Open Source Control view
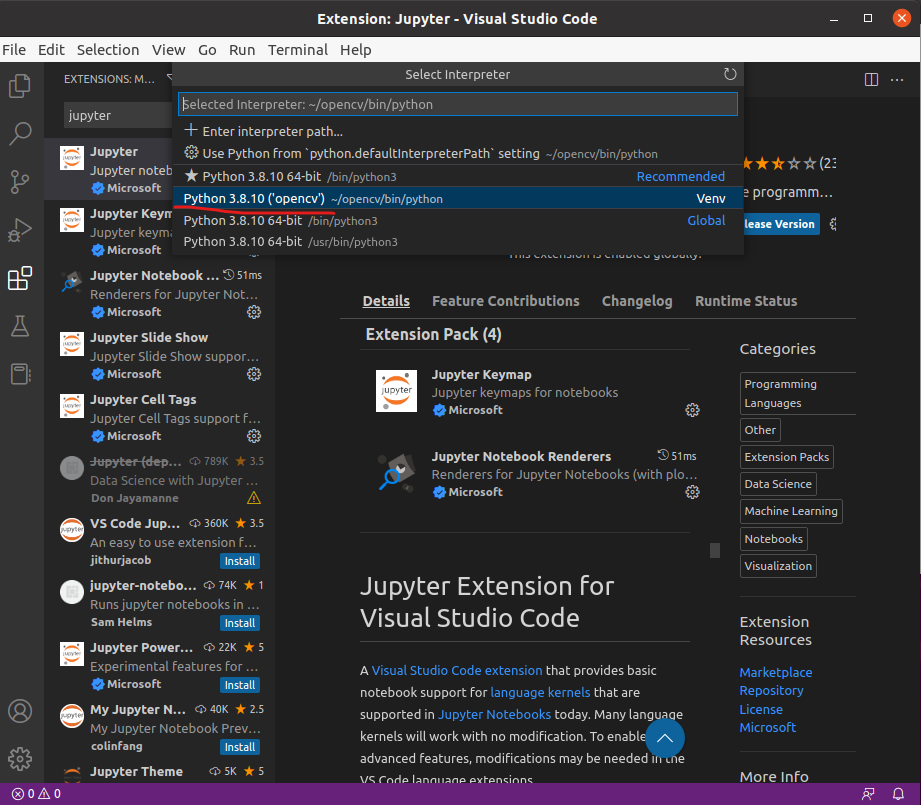 pos(20,181)
